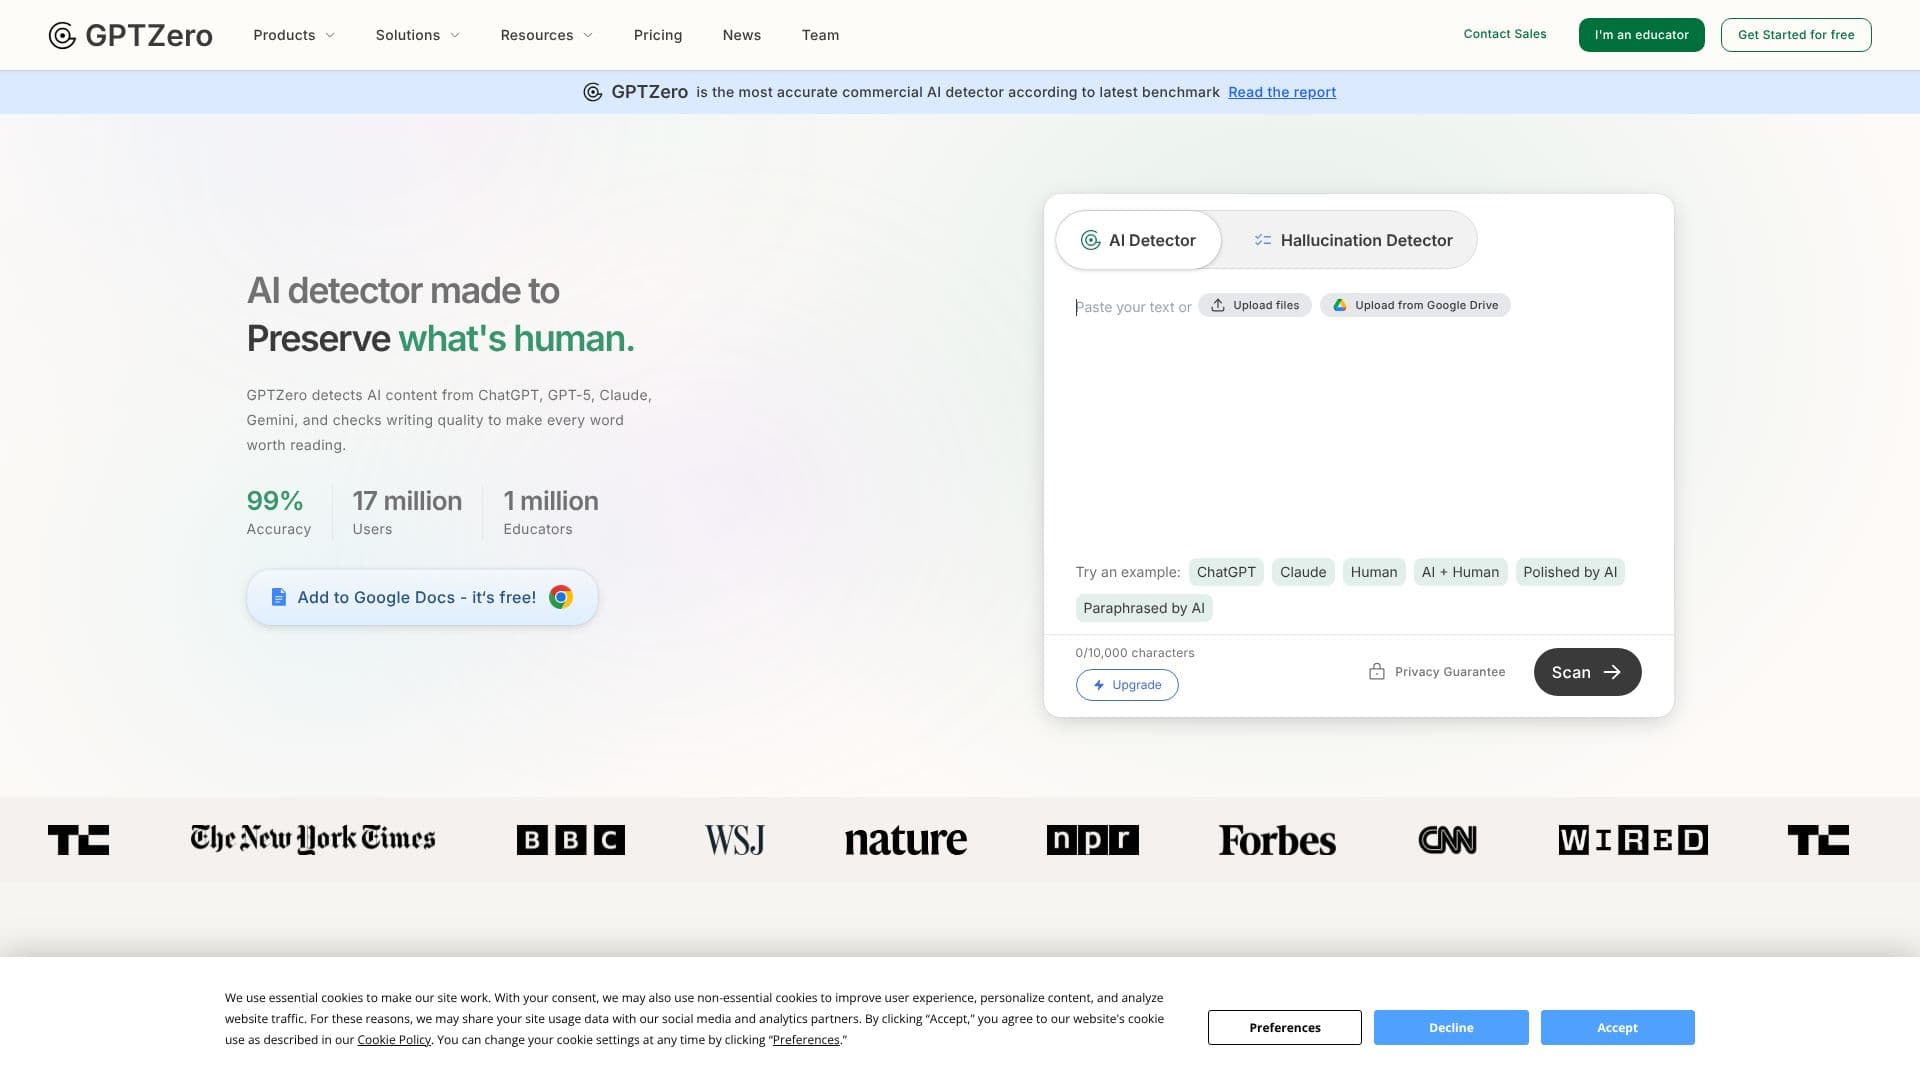The image size is (1920, 1080).
Task: Click the Contact Sales link
Action: tap(1505, 34)
